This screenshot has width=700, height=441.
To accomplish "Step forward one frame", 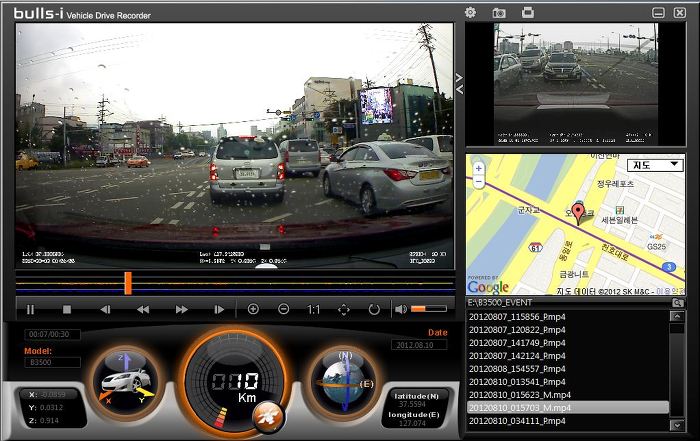I will (219, 309).
